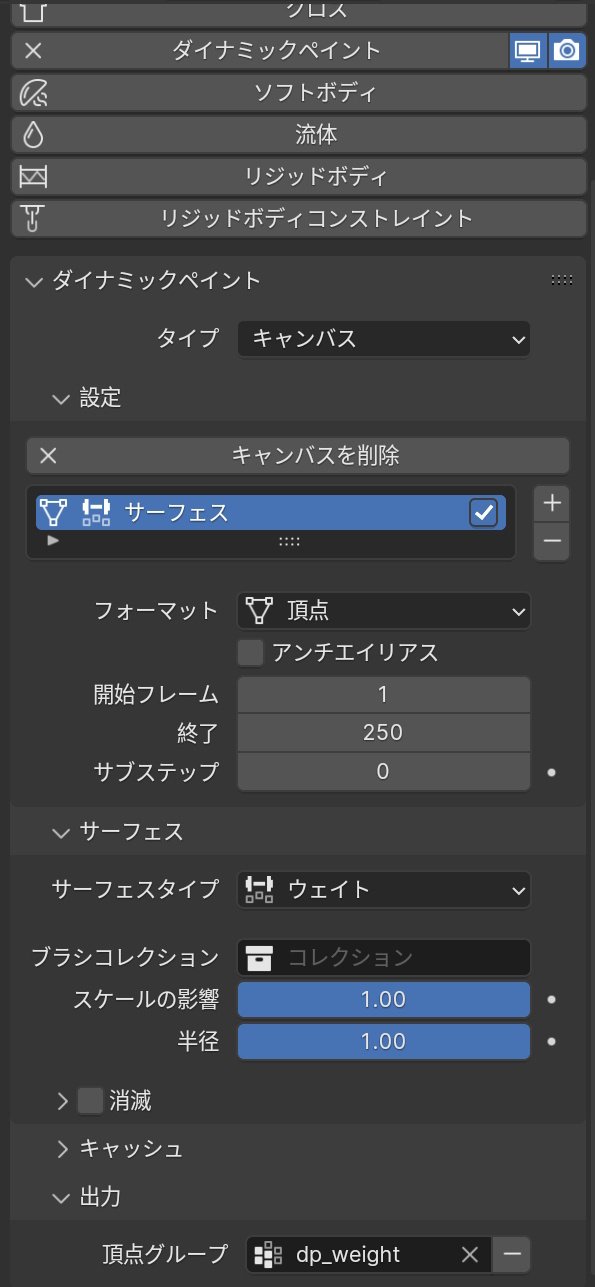Click the weight type icon in the surface row
The width and height of the screenshot is (595, 1287).
click(x=96, y=513)
